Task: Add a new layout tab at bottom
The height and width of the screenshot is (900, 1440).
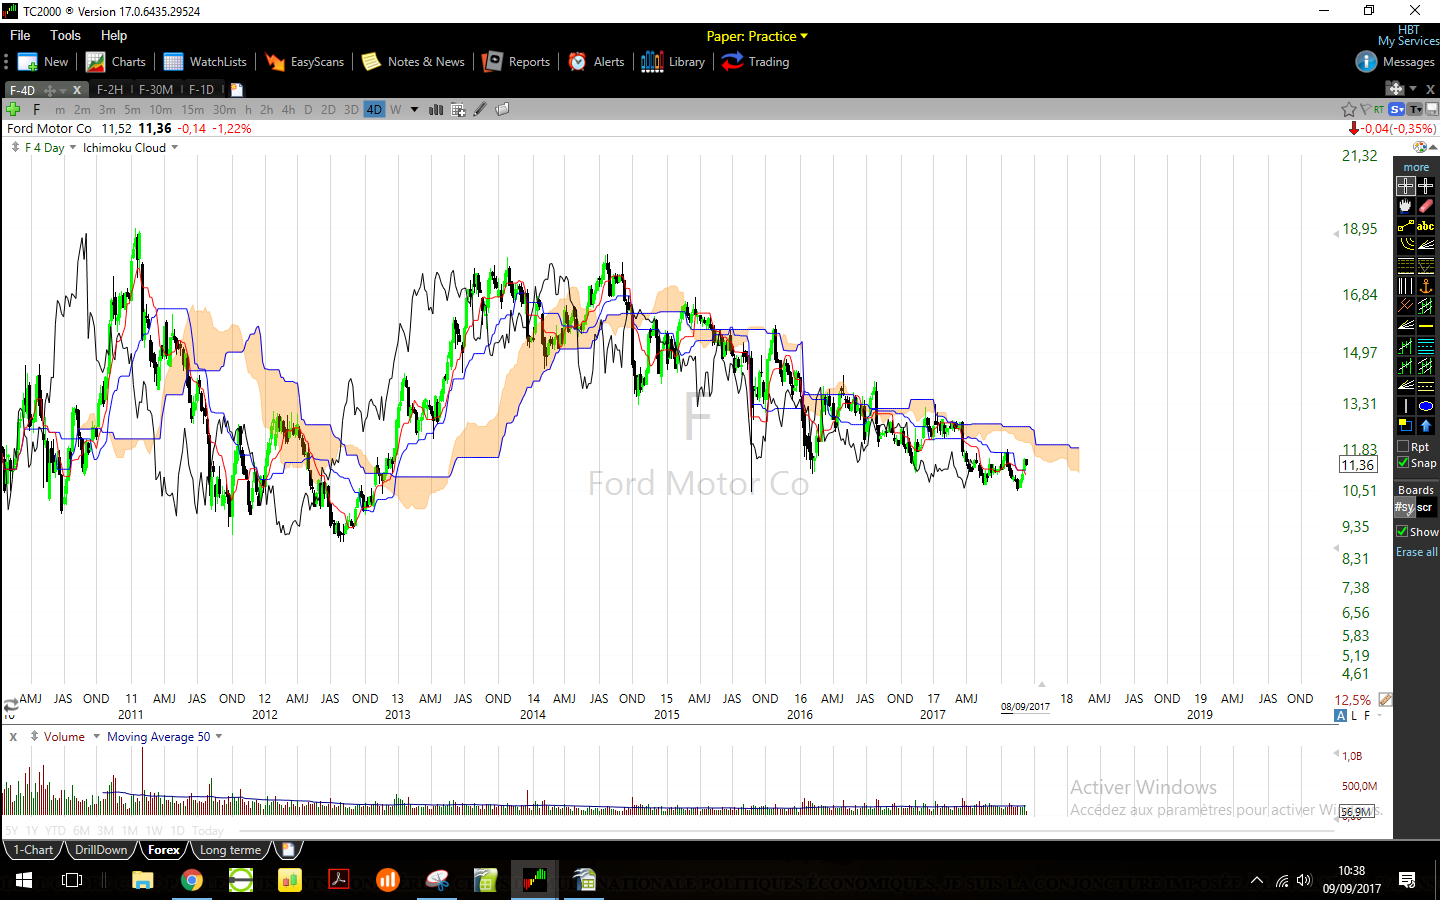Action: tap(288, 850)
